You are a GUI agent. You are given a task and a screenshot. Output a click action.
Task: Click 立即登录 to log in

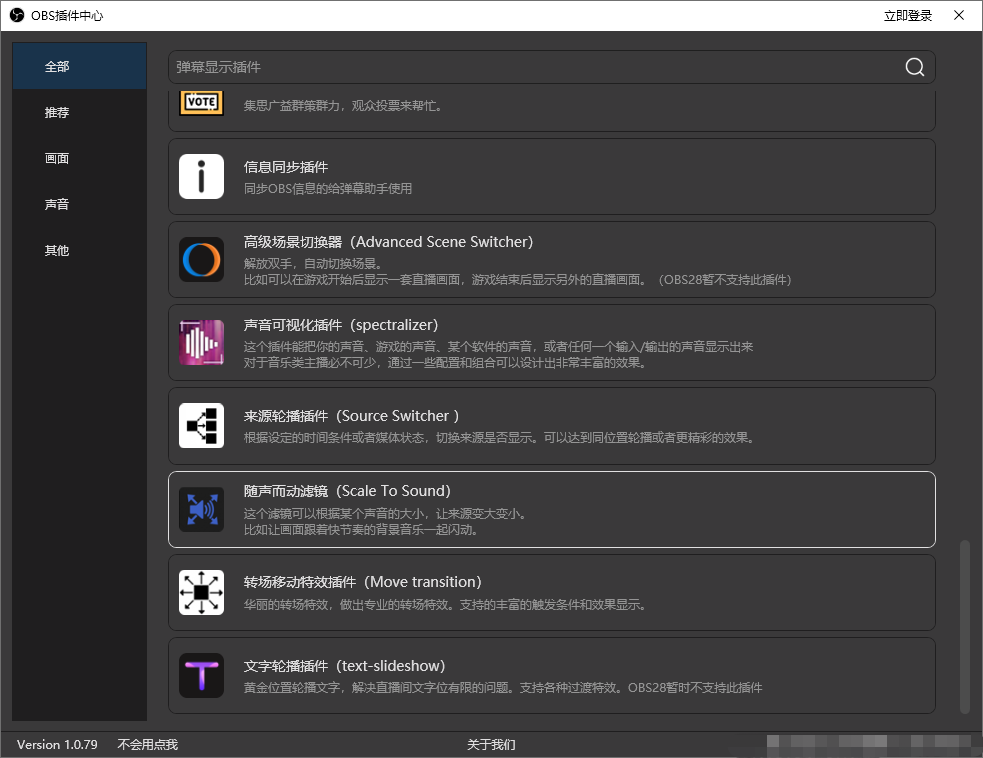[908, 16]
